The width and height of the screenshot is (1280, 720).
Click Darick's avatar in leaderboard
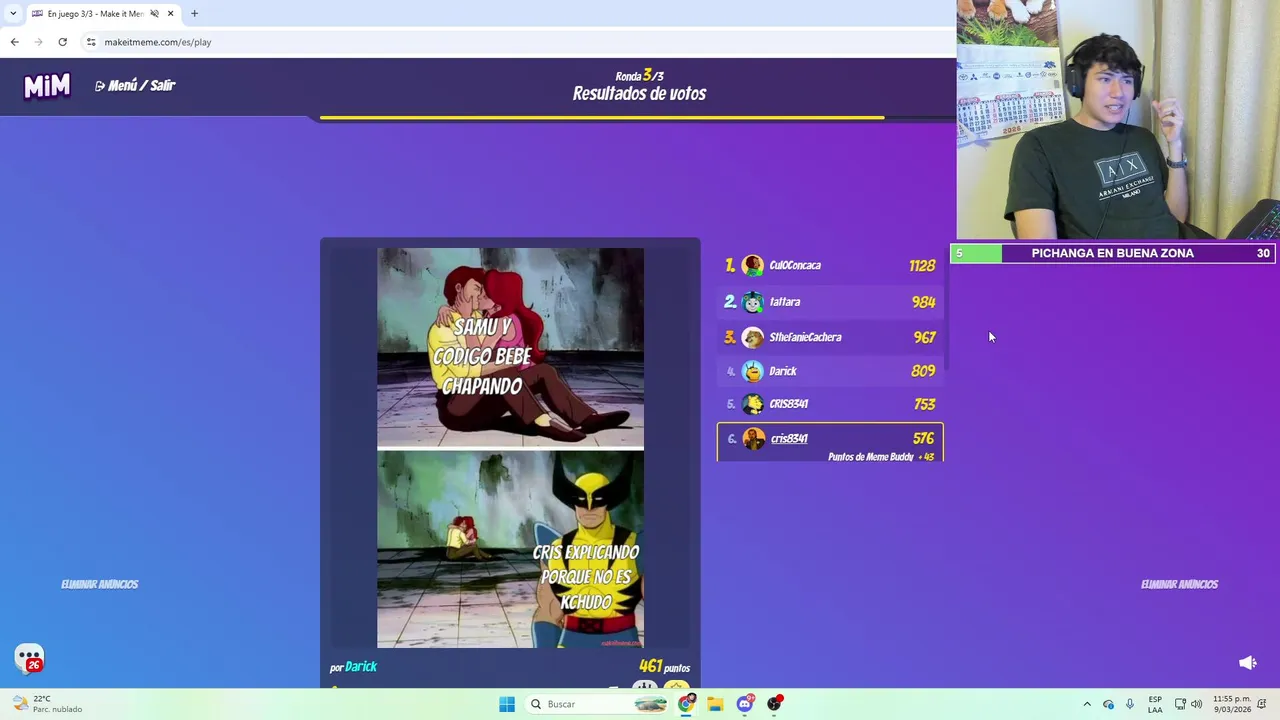[753, 371]
